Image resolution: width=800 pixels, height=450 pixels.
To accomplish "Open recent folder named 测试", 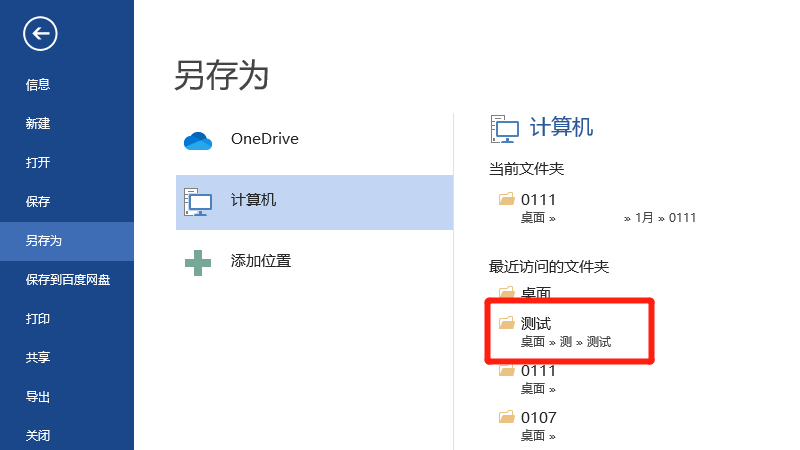I will (536, 324).
